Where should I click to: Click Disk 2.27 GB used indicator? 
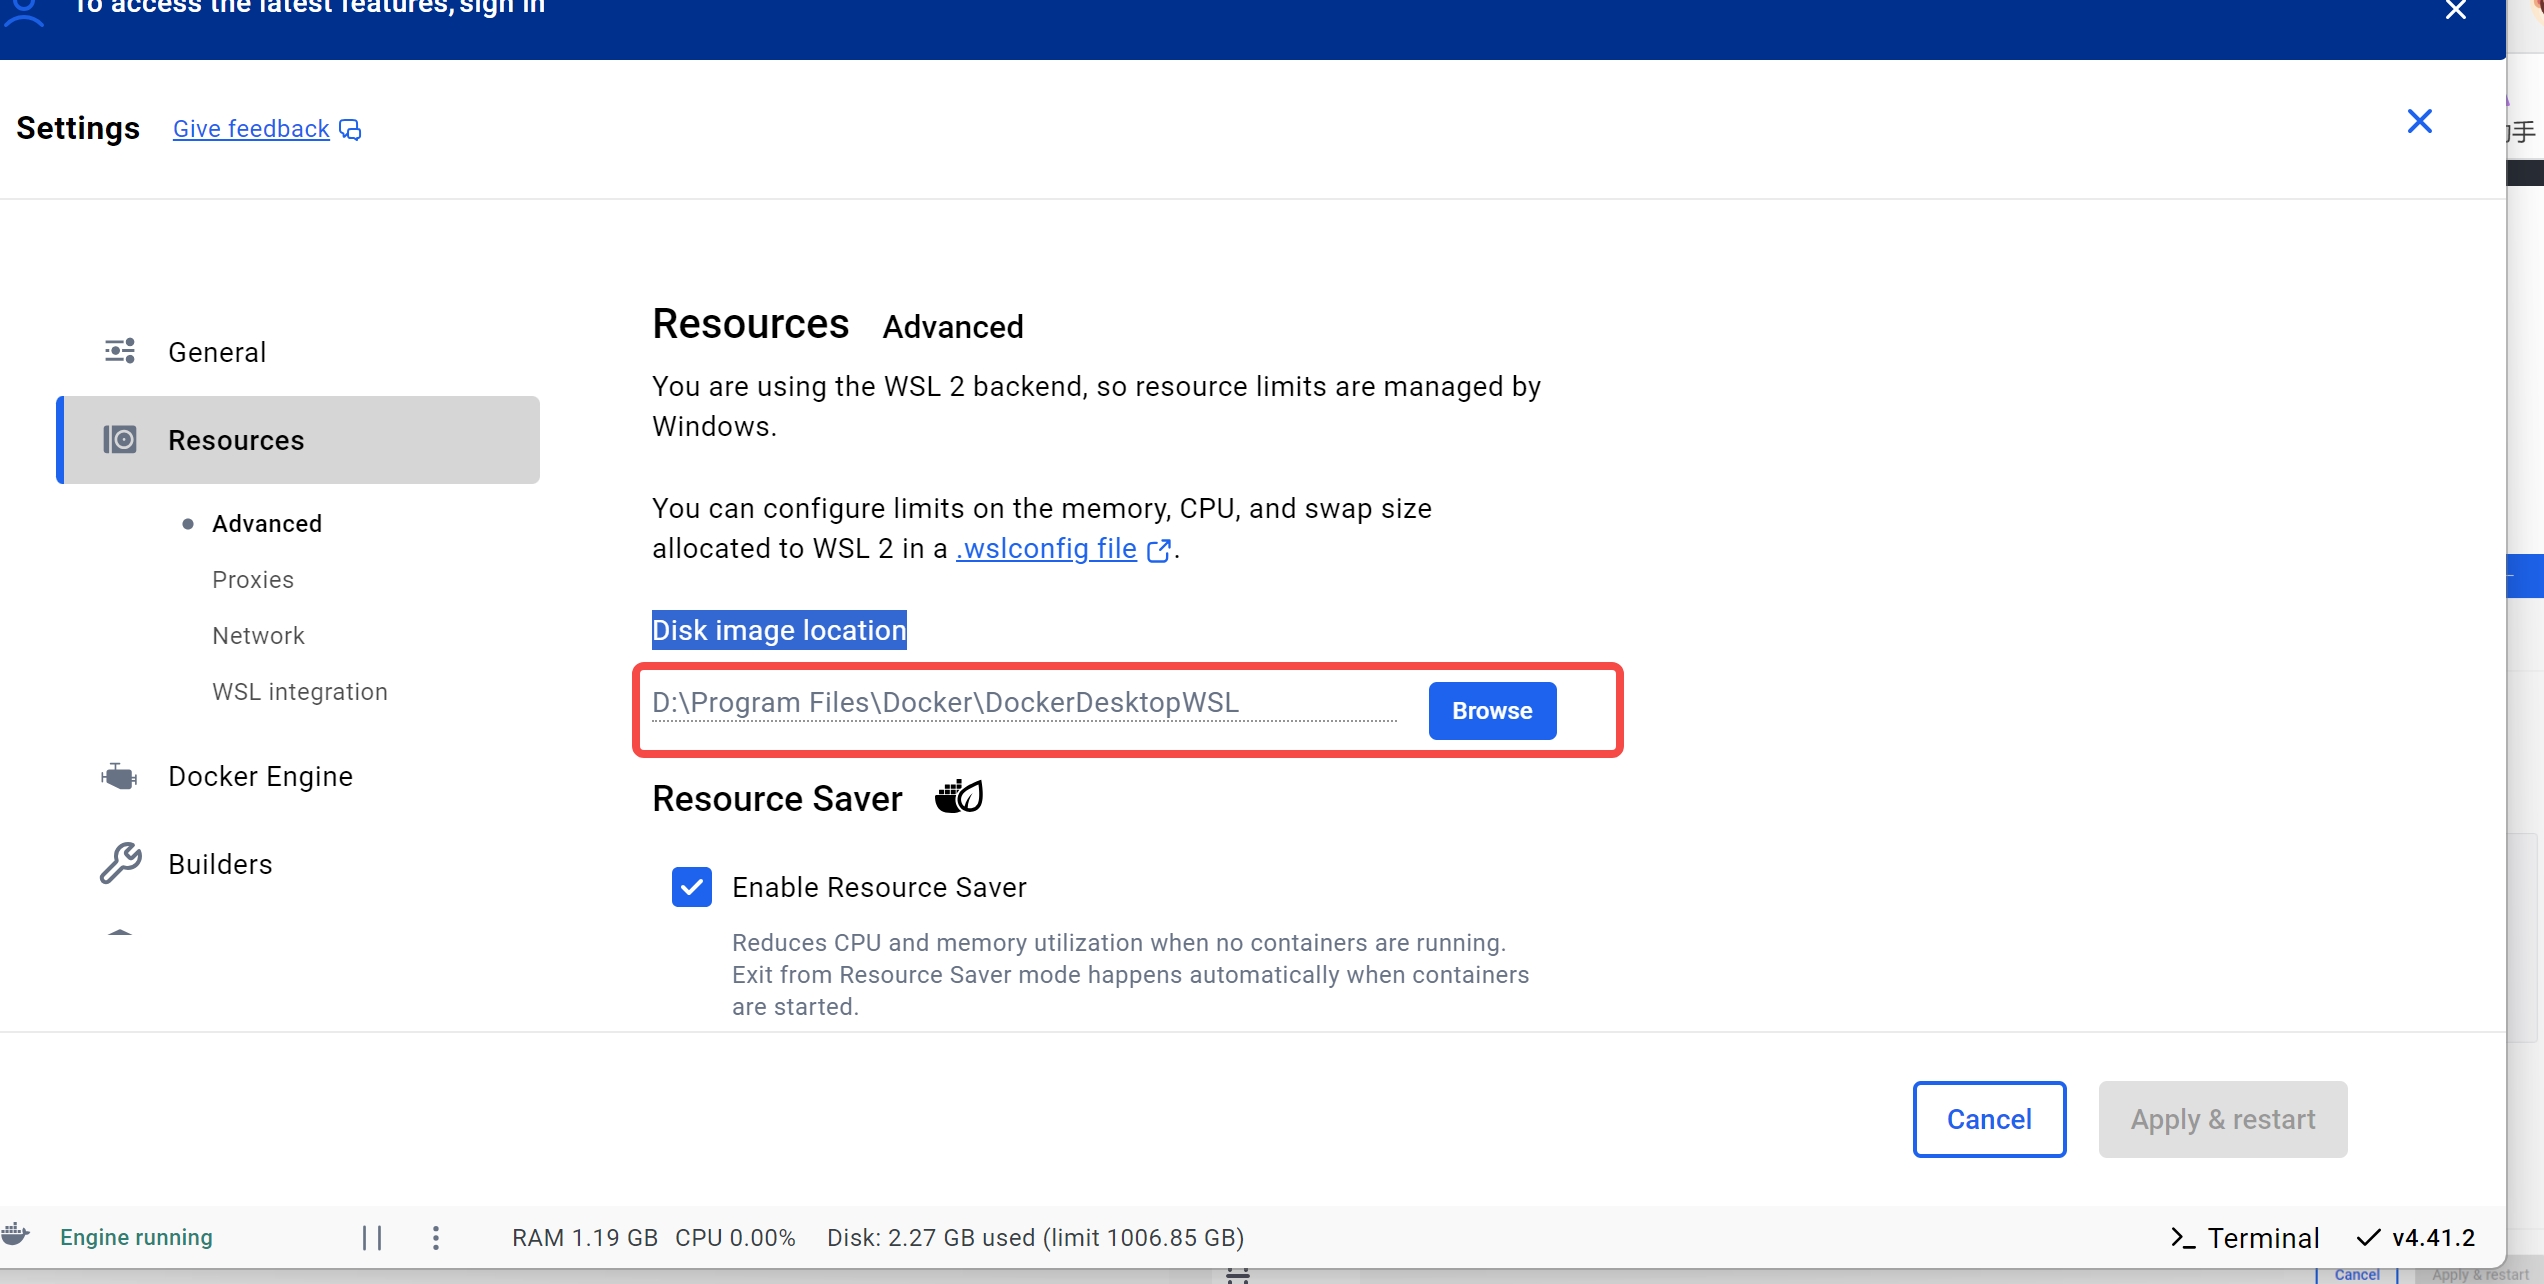1035,1238
